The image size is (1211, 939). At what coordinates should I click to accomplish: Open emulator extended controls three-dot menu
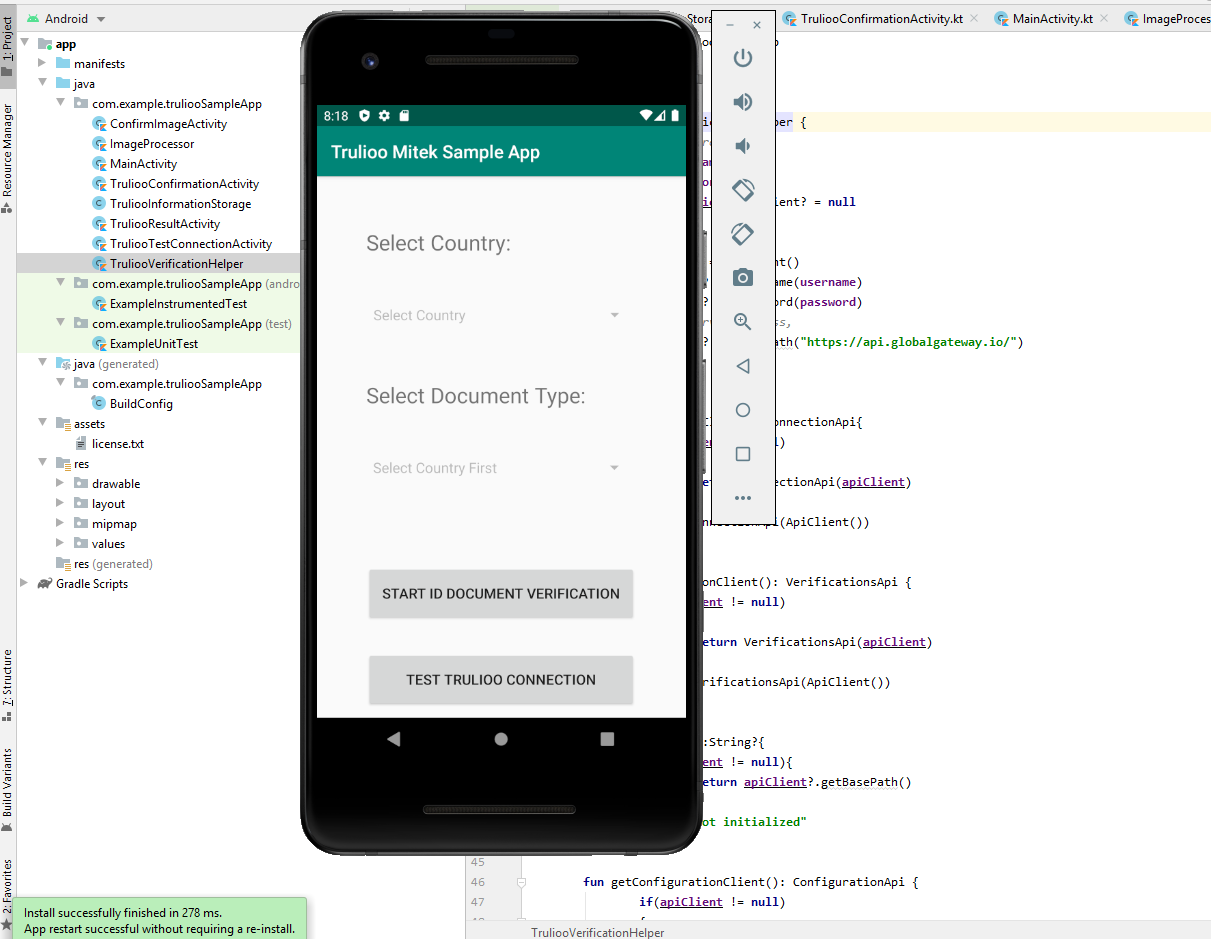[x=742, y=497]
